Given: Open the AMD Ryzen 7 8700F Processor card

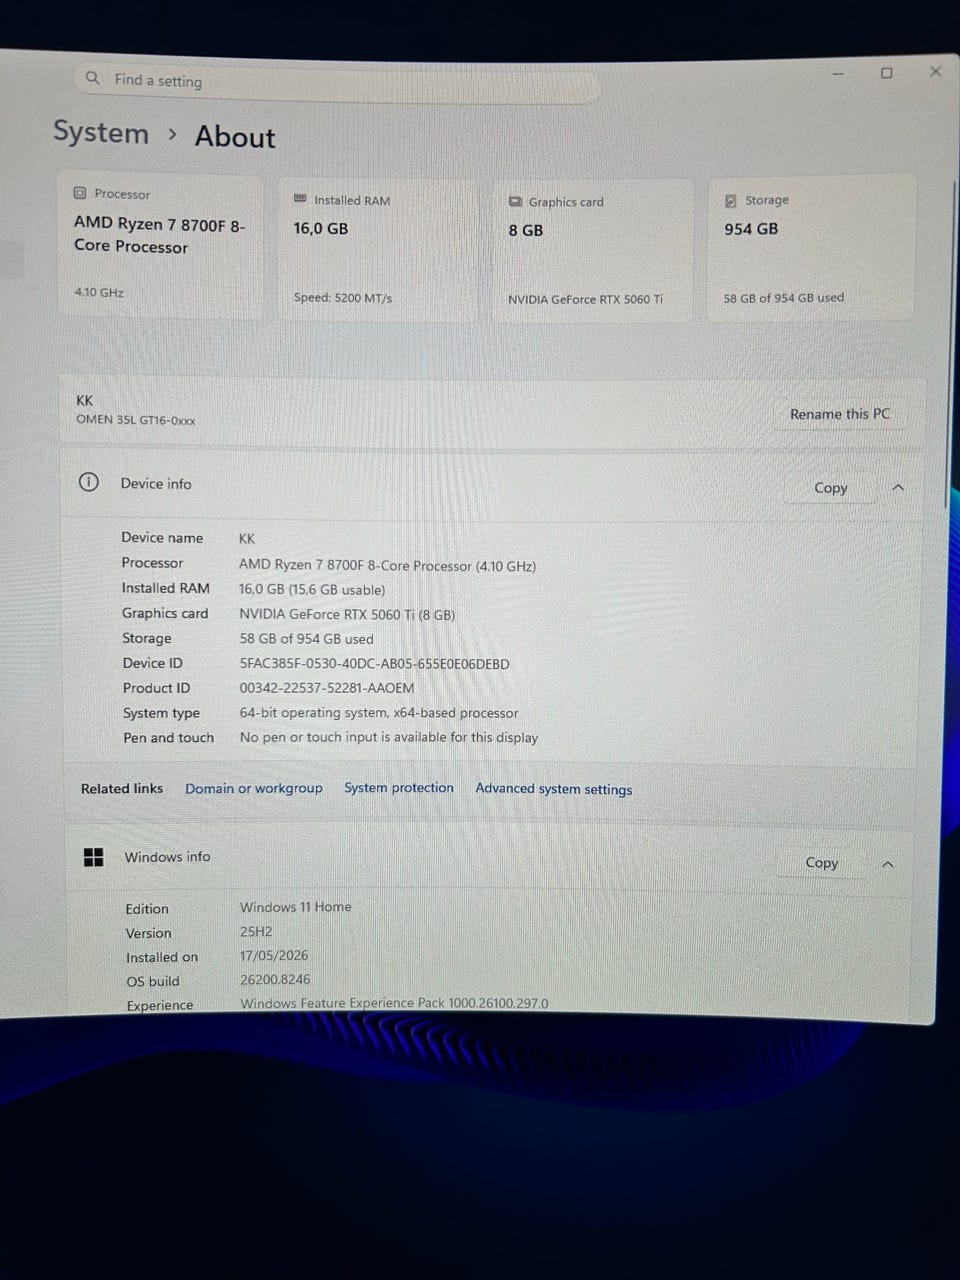Looking at the screenshot, I should (x=160, y=246).
